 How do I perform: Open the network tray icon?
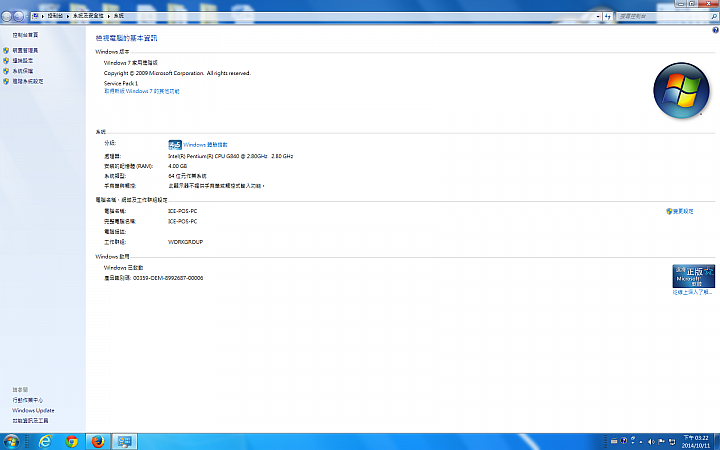click(x=672, y=442)
